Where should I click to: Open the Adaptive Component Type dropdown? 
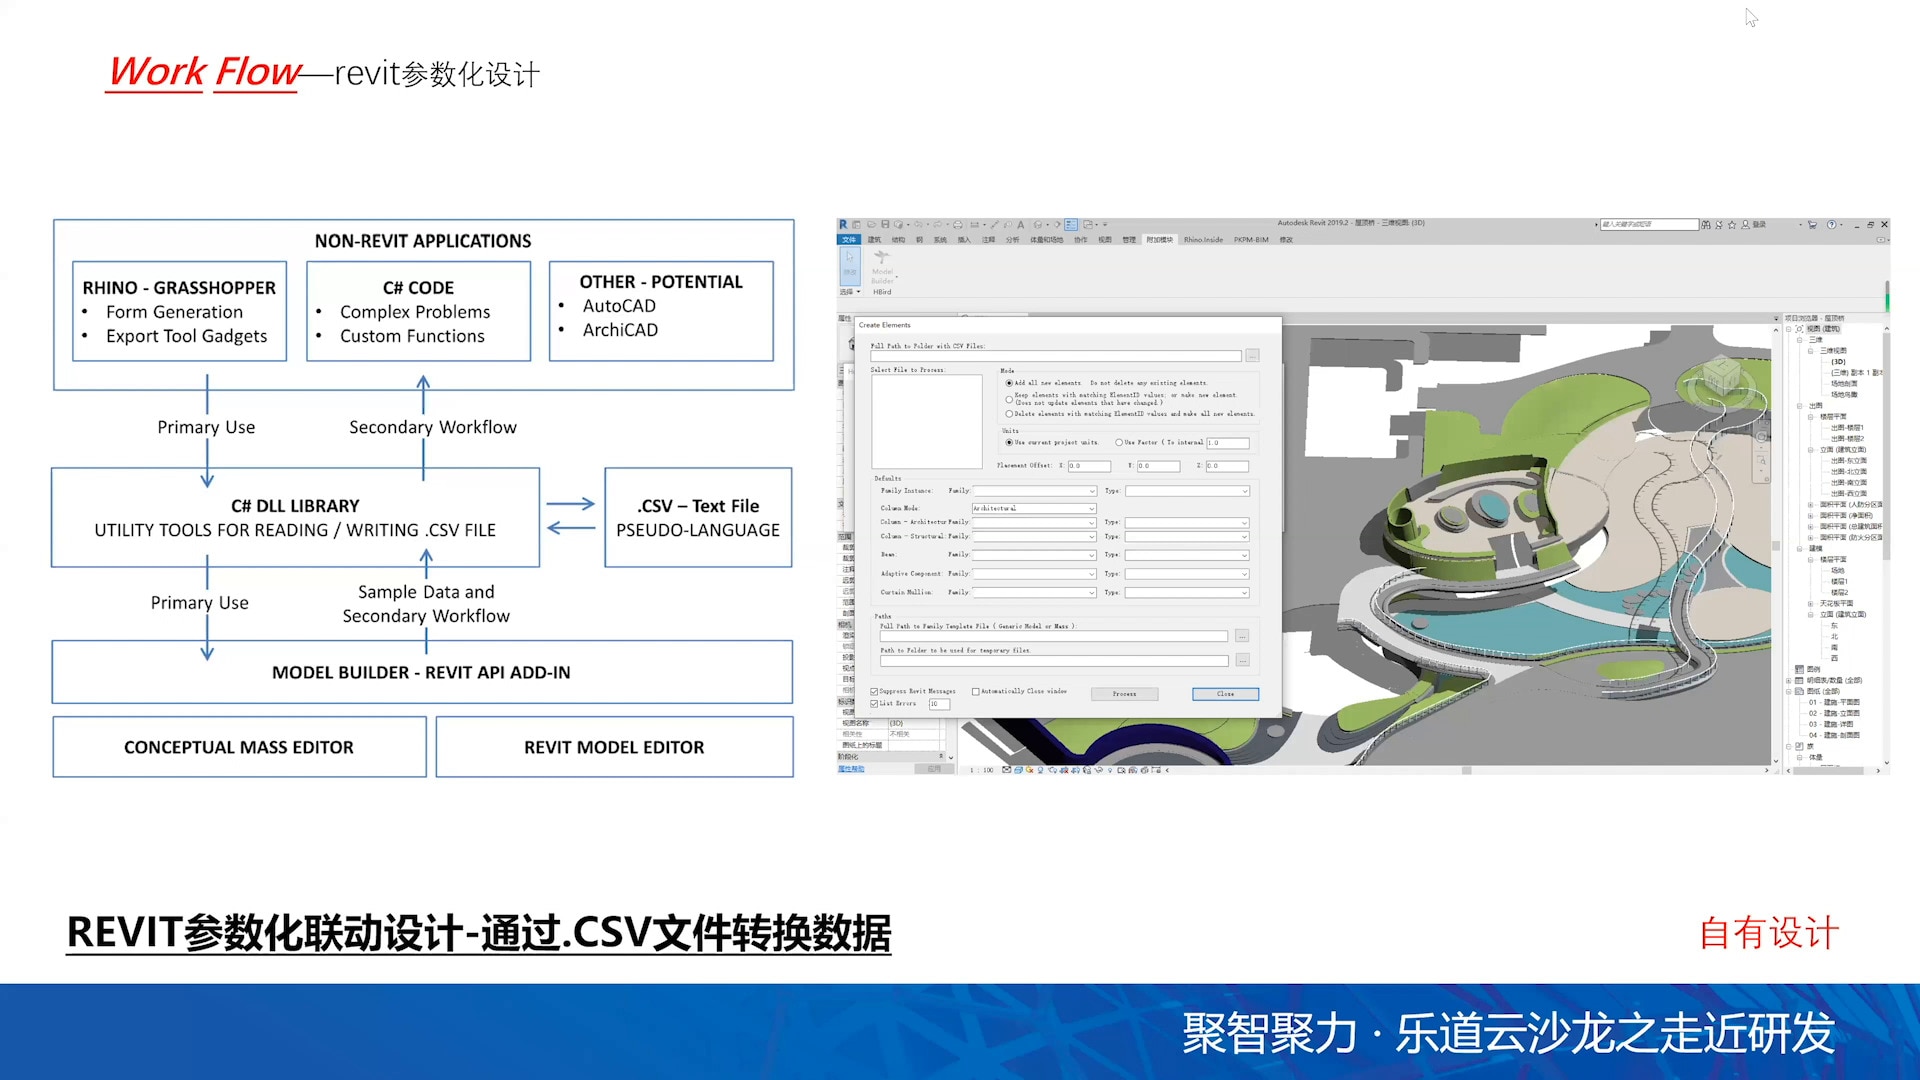(x=1187, y=574)
